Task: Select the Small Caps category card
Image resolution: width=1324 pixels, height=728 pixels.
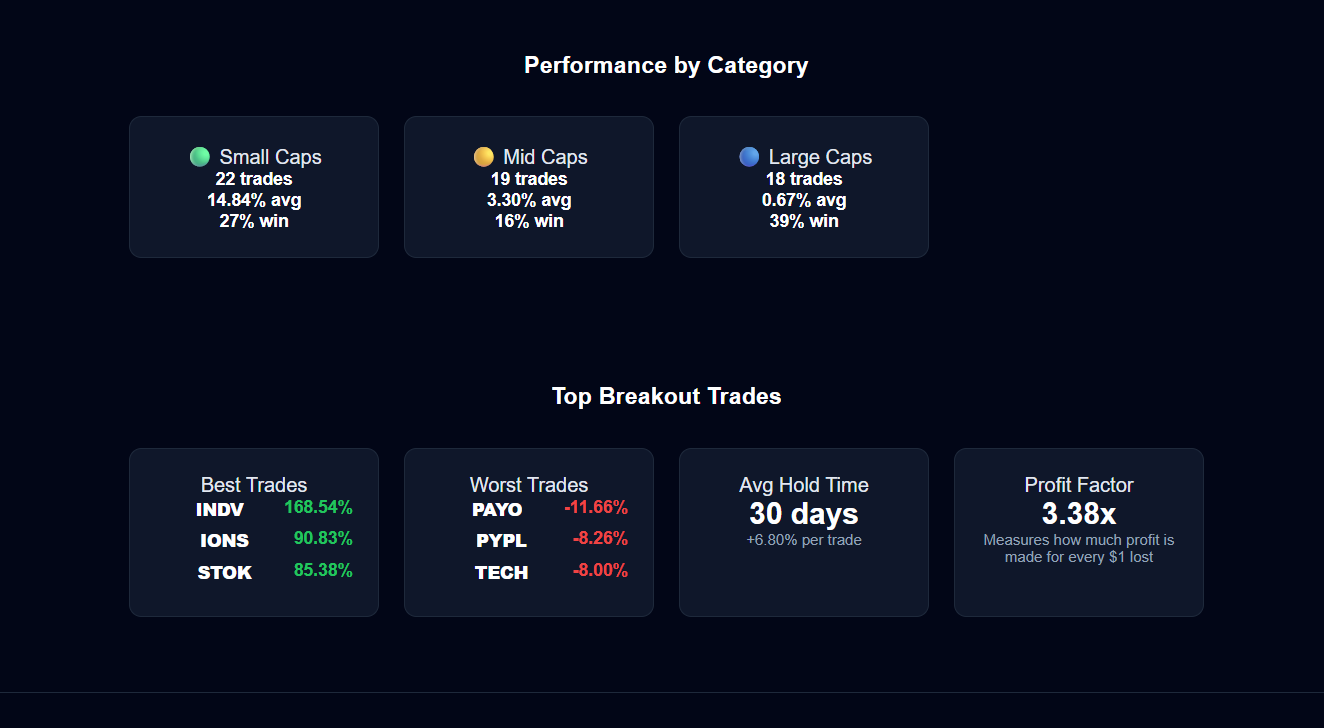Action: pos(254,187)
